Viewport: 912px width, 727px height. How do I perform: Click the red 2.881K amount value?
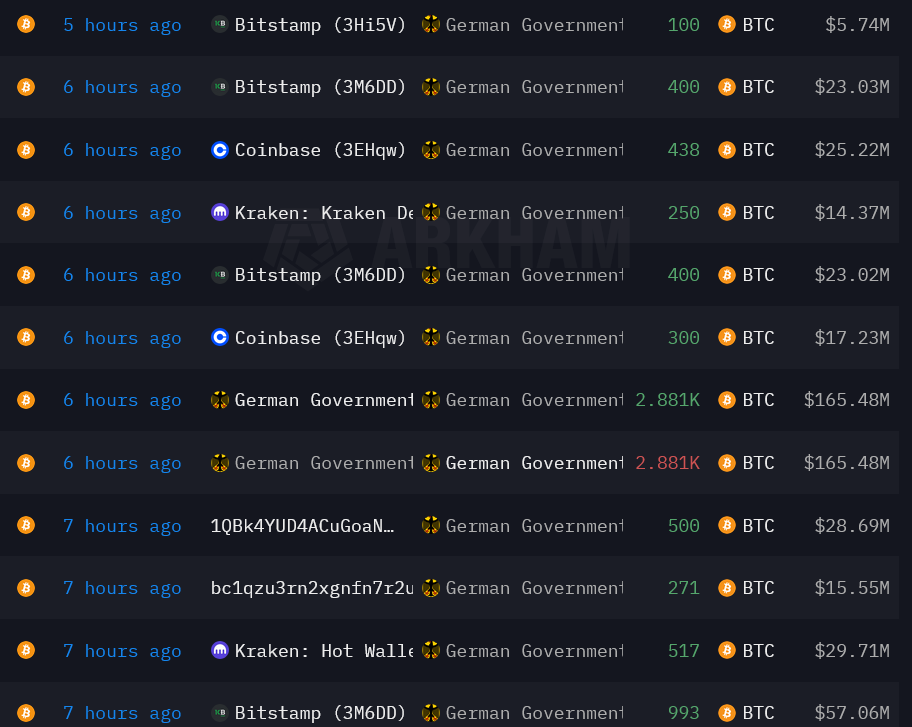coord(667,463)
